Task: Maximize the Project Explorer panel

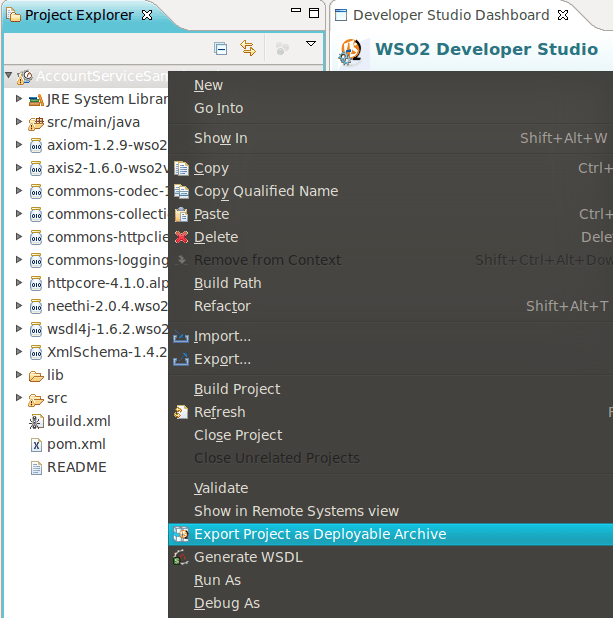Action: coord(314,13)
